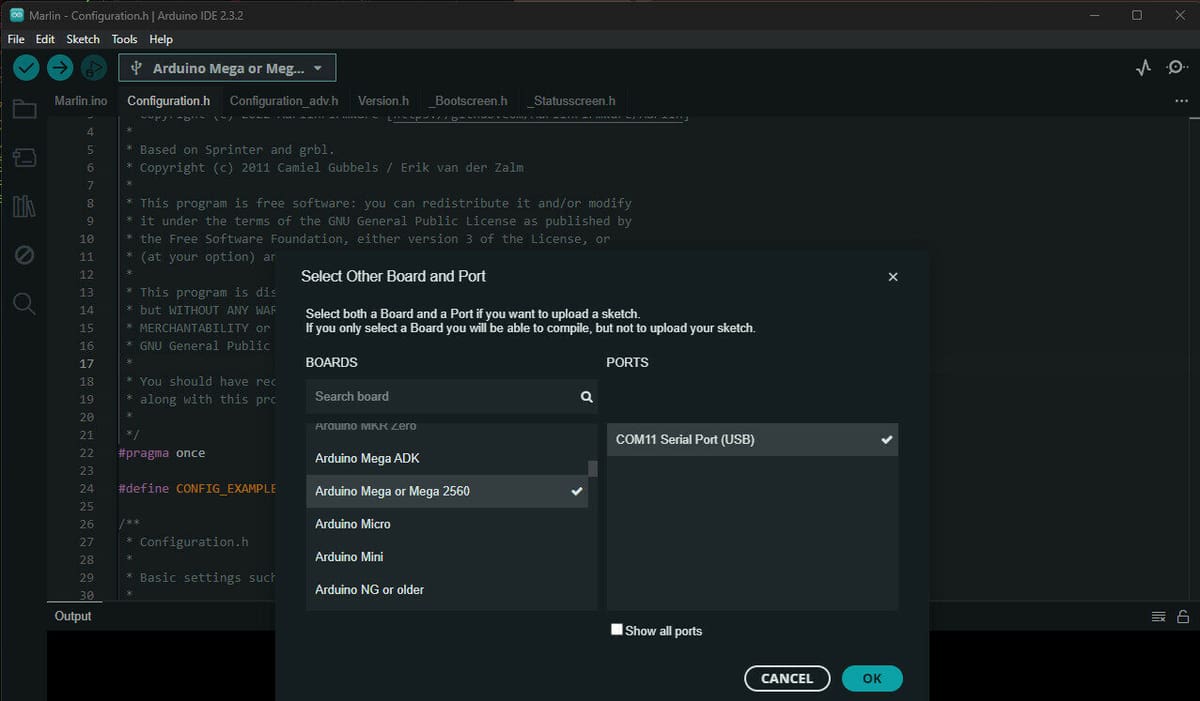The width and height of the screenshot is (1200, 701).
Task: Select COM11 Serial Port (USB)
Action: click(x=752, y=440)
